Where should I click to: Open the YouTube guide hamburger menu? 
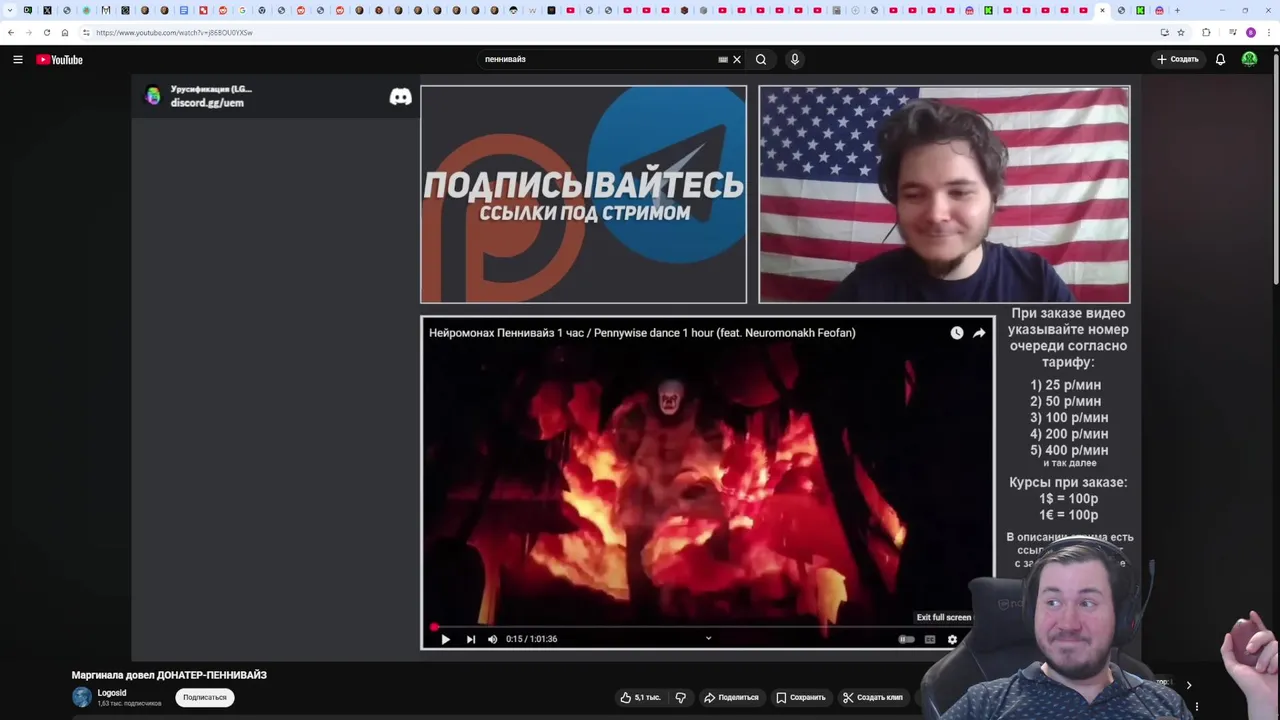(18, 60)
